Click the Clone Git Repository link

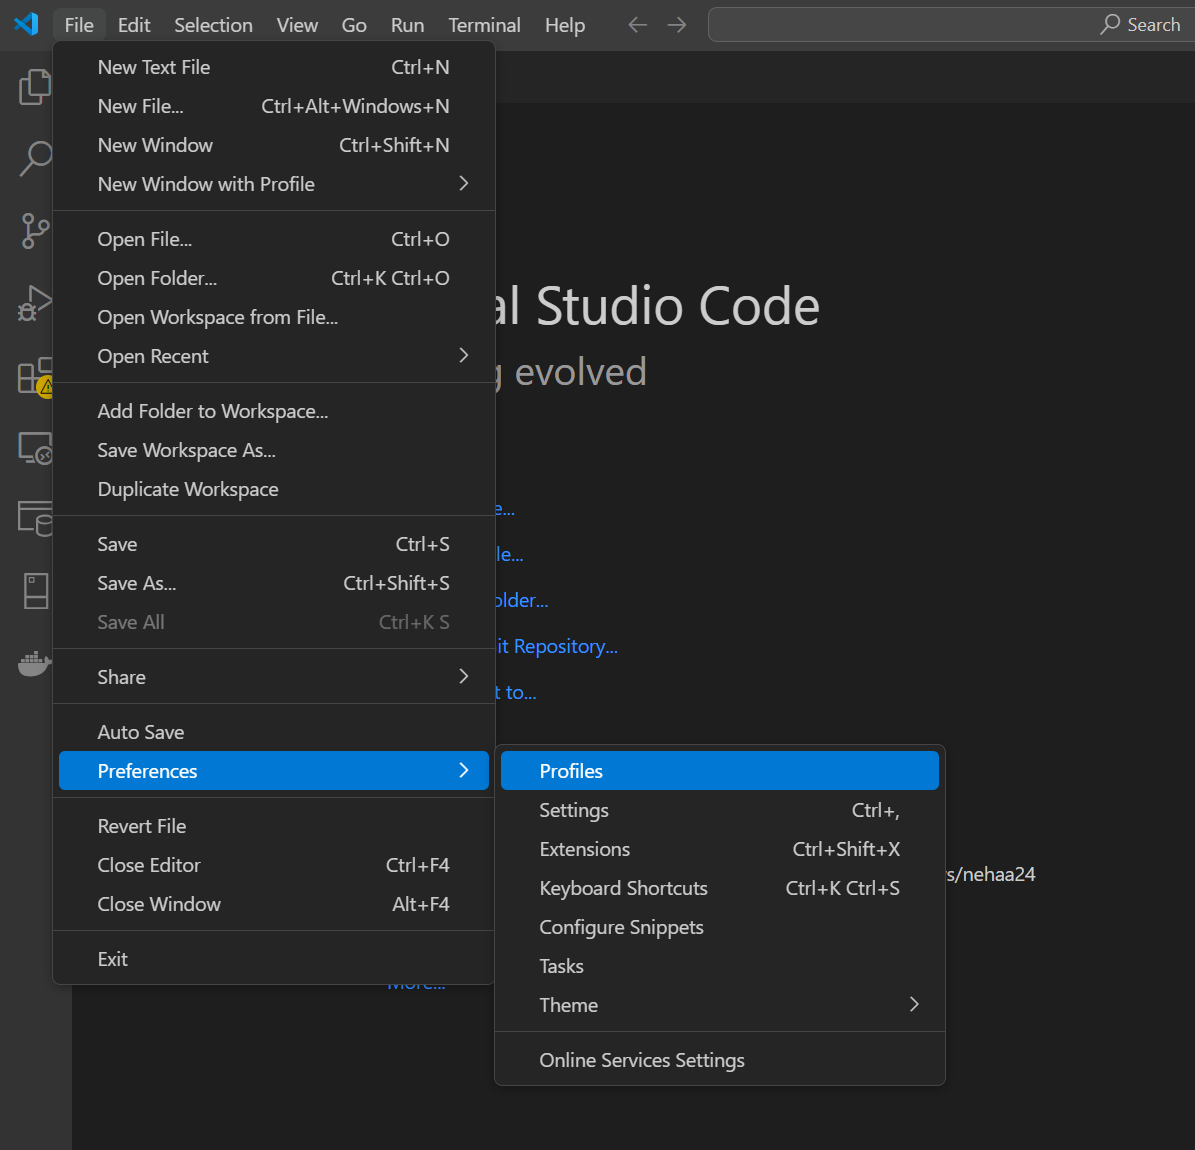(x=559, y=646)
